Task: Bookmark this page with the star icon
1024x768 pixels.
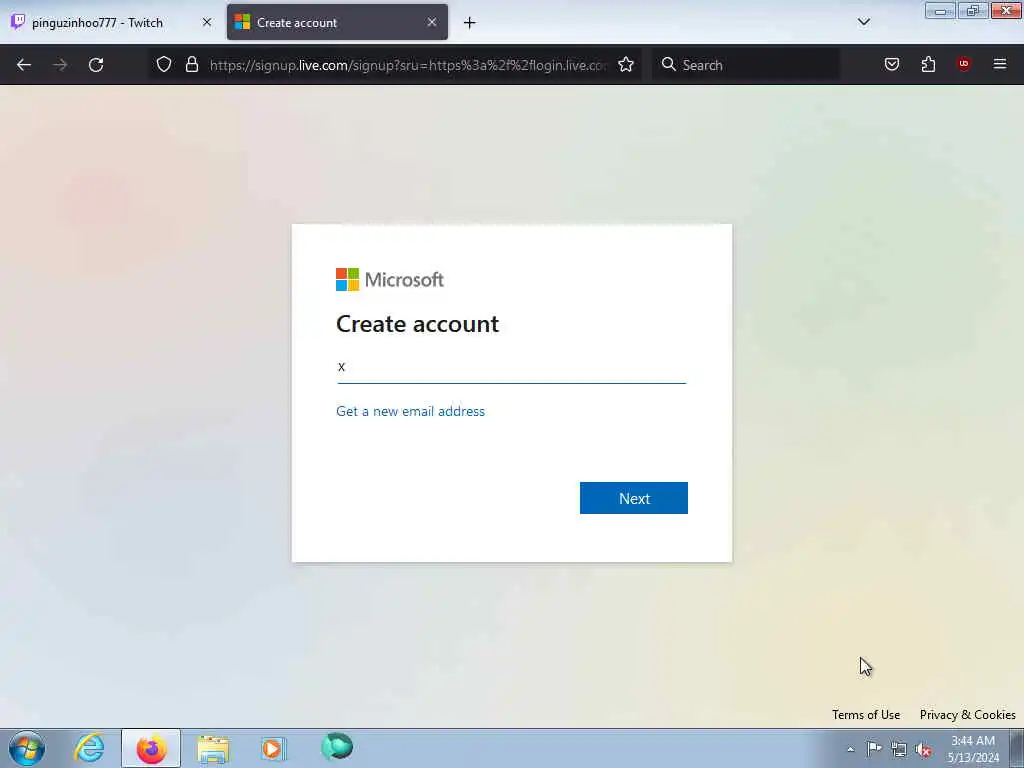Action: (626, 64)
